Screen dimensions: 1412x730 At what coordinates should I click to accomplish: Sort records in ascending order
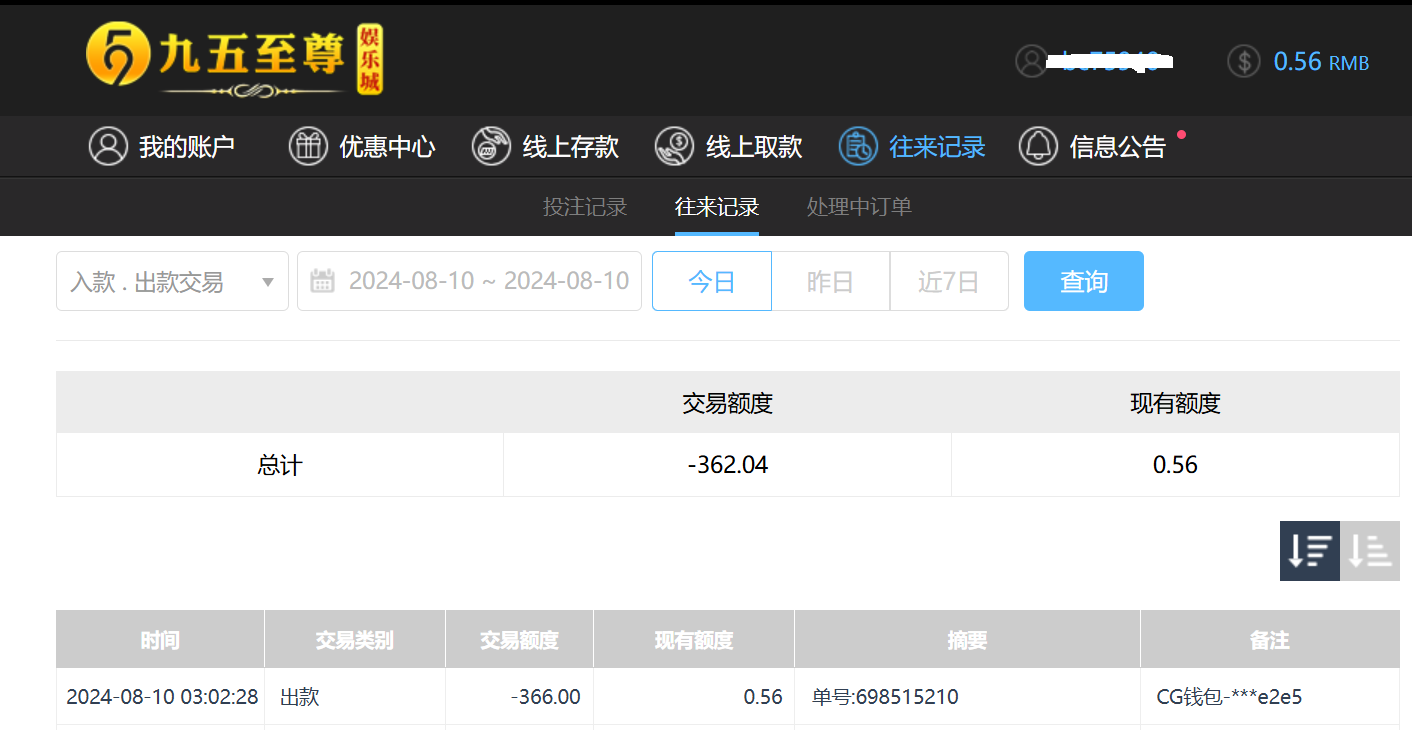1370,551
